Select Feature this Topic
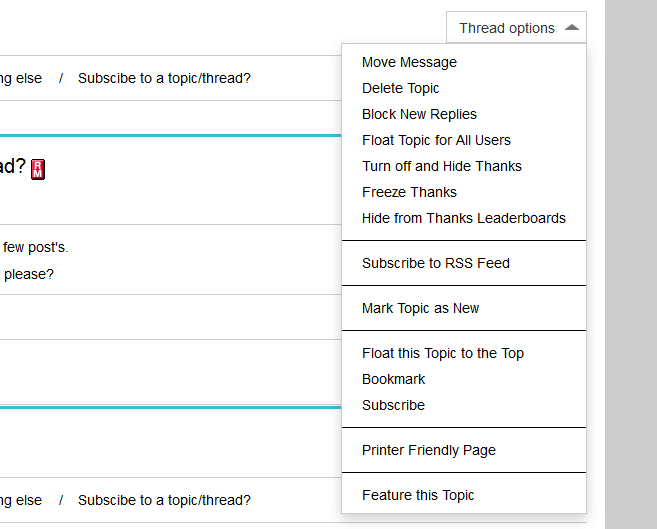Image resolution: width=657 pixels, height=529 pixels. [417, 495]
